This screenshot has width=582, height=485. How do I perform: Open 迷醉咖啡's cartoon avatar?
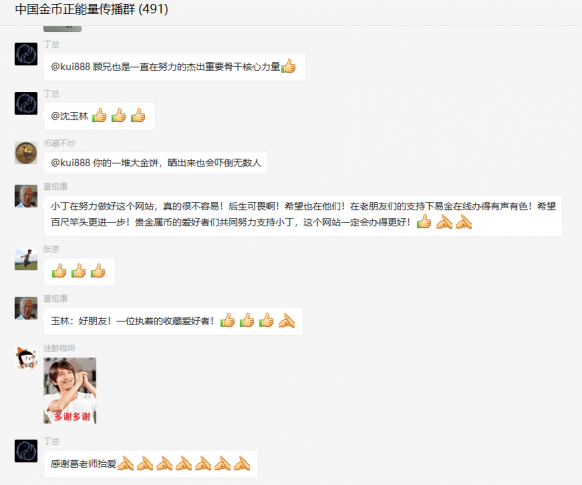coord(26,357)
